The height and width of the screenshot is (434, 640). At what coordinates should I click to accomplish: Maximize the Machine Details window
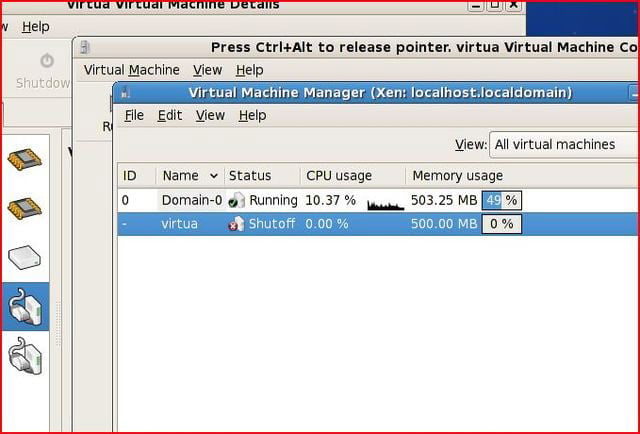pos(495,5)
